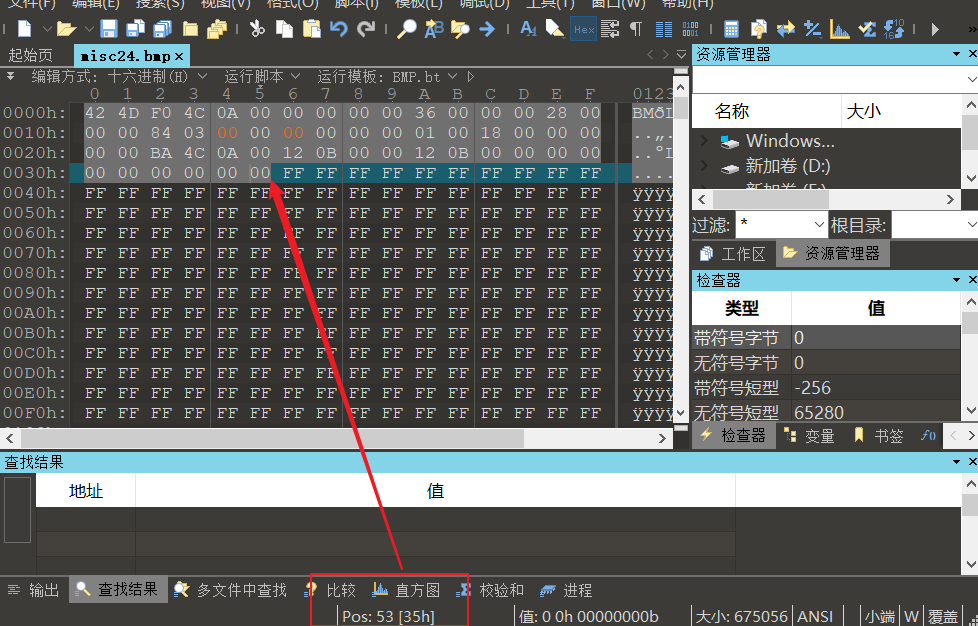Click the font settings icon on toolbar
The width and height of the screenshot is (978, 626).
[x=528, y=28]
